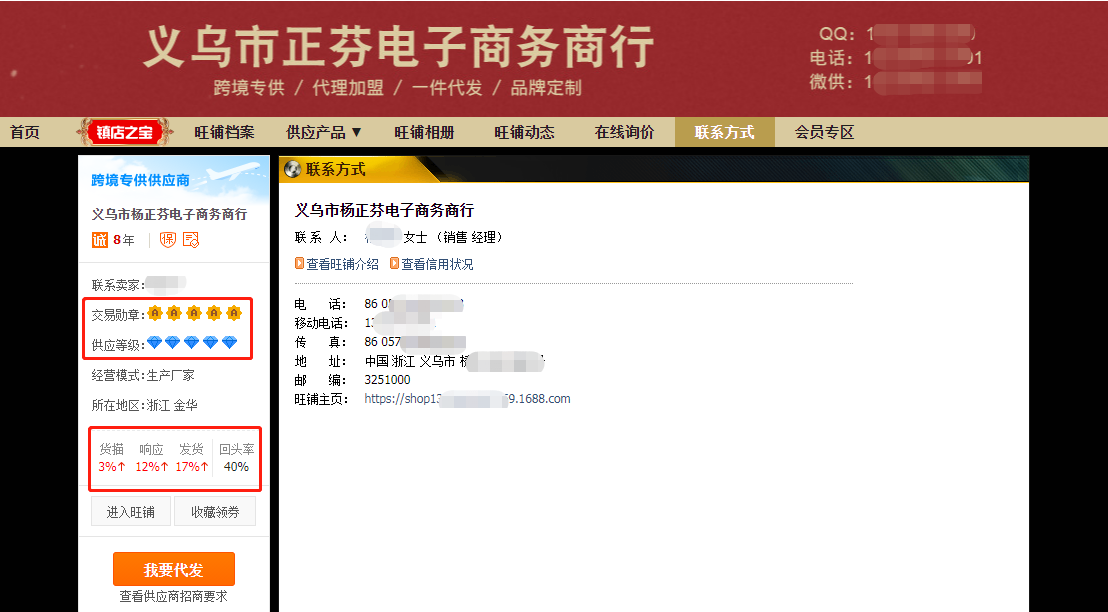Click the 诚信通 orange badge icon
This screenshot has height=612, width=1108.
point(100,240)
